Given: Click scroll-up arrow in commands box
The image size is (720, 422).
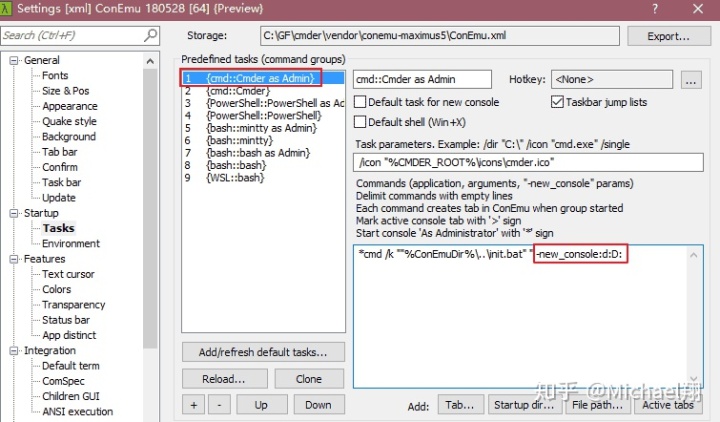Looking at the screenshot, I should (693, 255).
